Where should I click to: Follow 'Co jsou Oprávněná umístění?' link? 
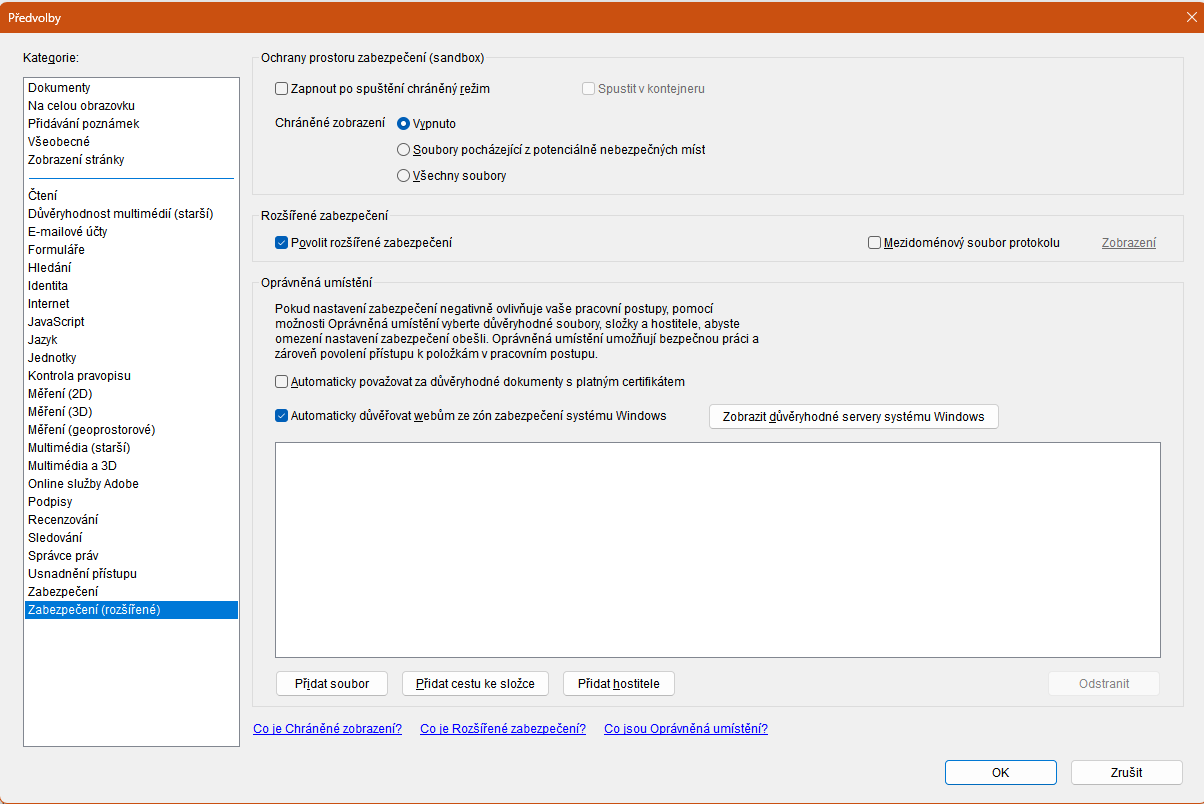(x=686, y=729)
